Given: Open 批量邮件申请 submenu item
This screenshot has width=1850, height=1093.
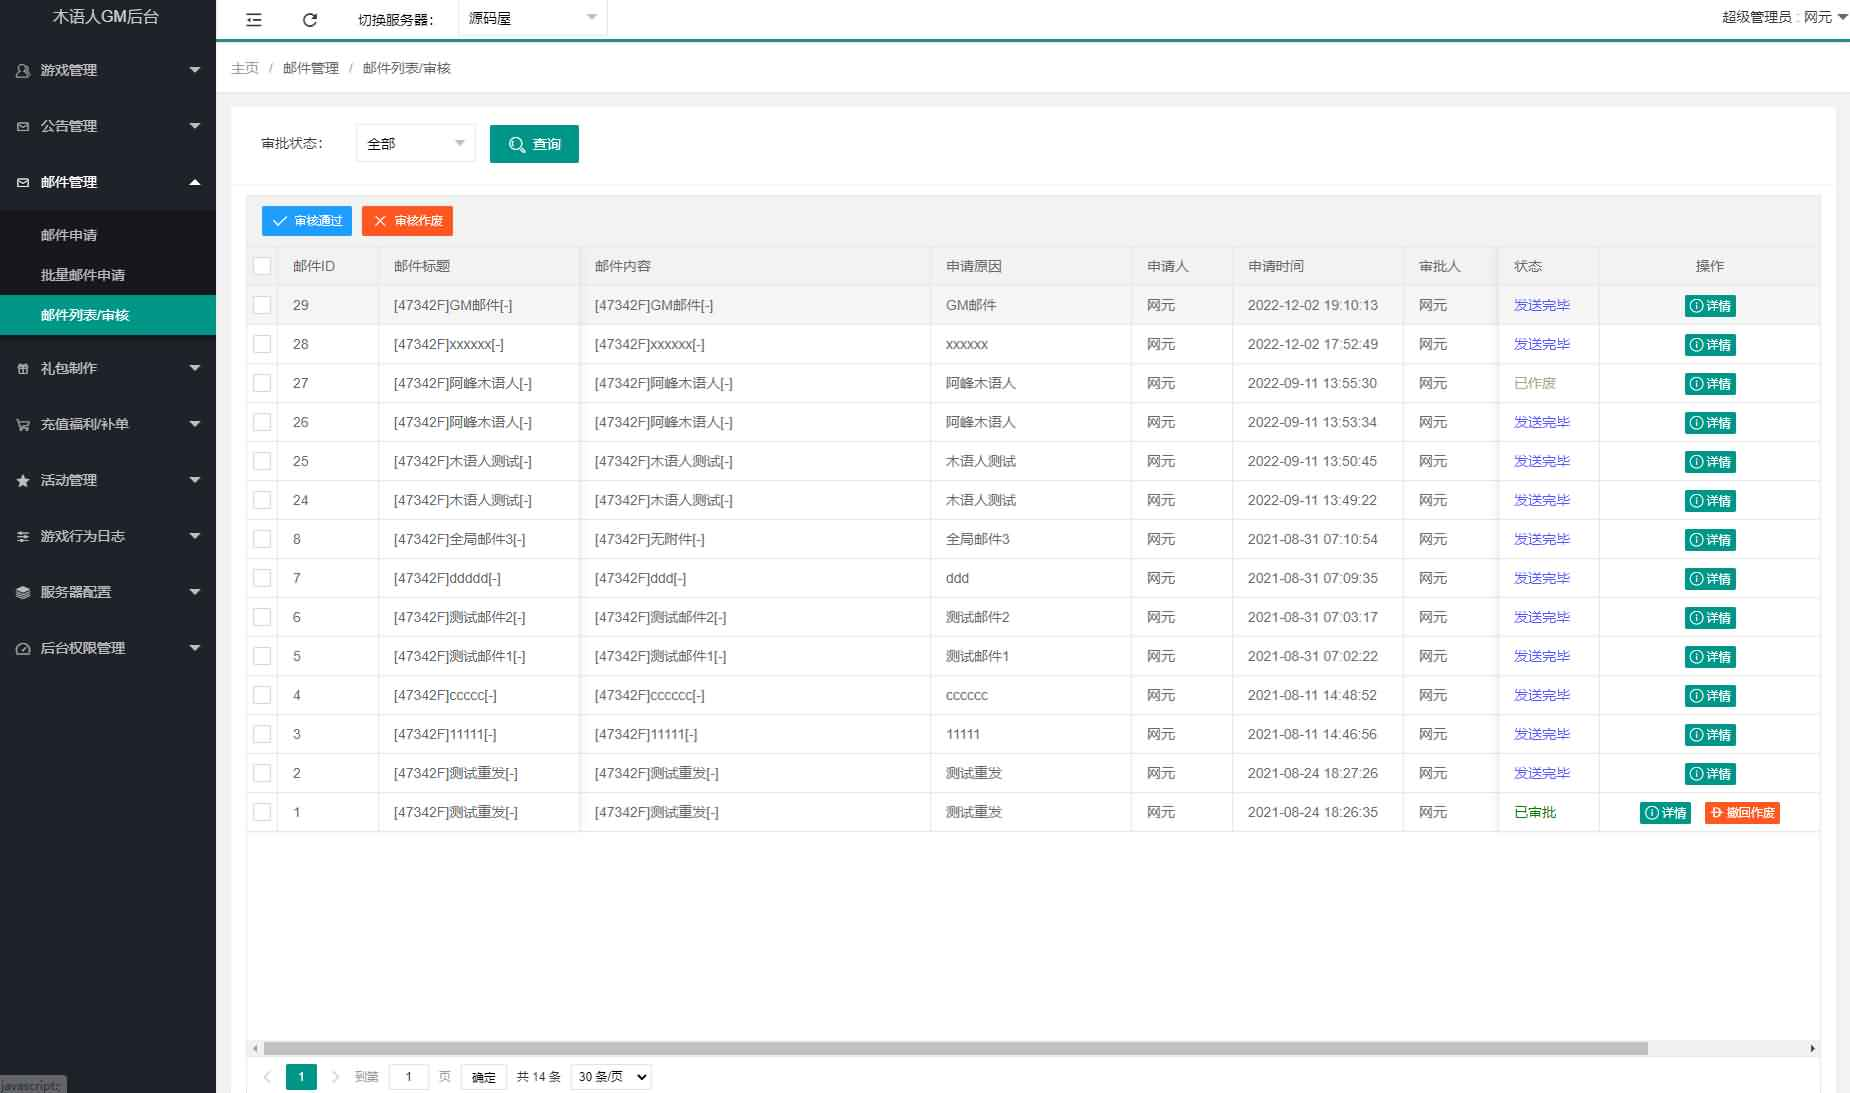Looking at the screenshot, I should point(108,275).
